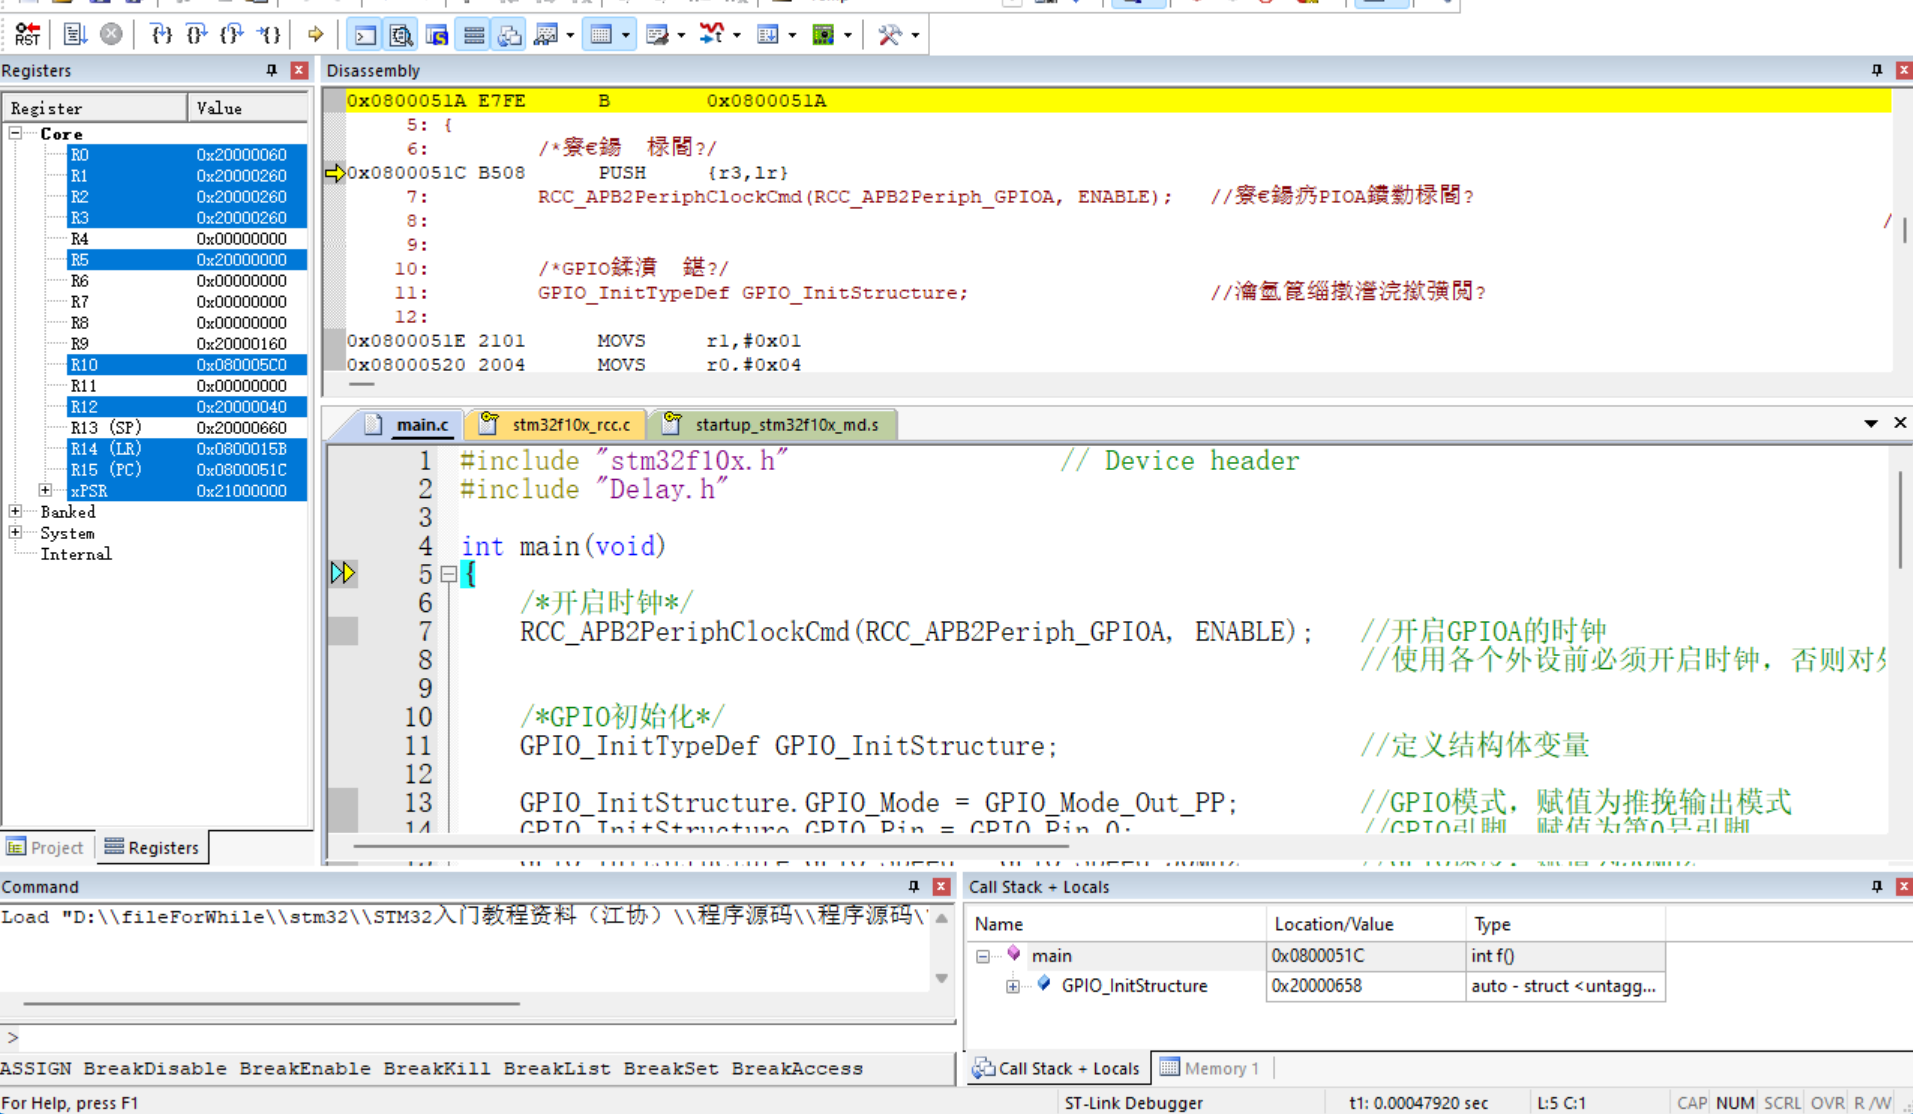Image resolution: width=1913 pixels, height=1114 pixels.
Task: Close the Command panel
Action: (941, 886)
